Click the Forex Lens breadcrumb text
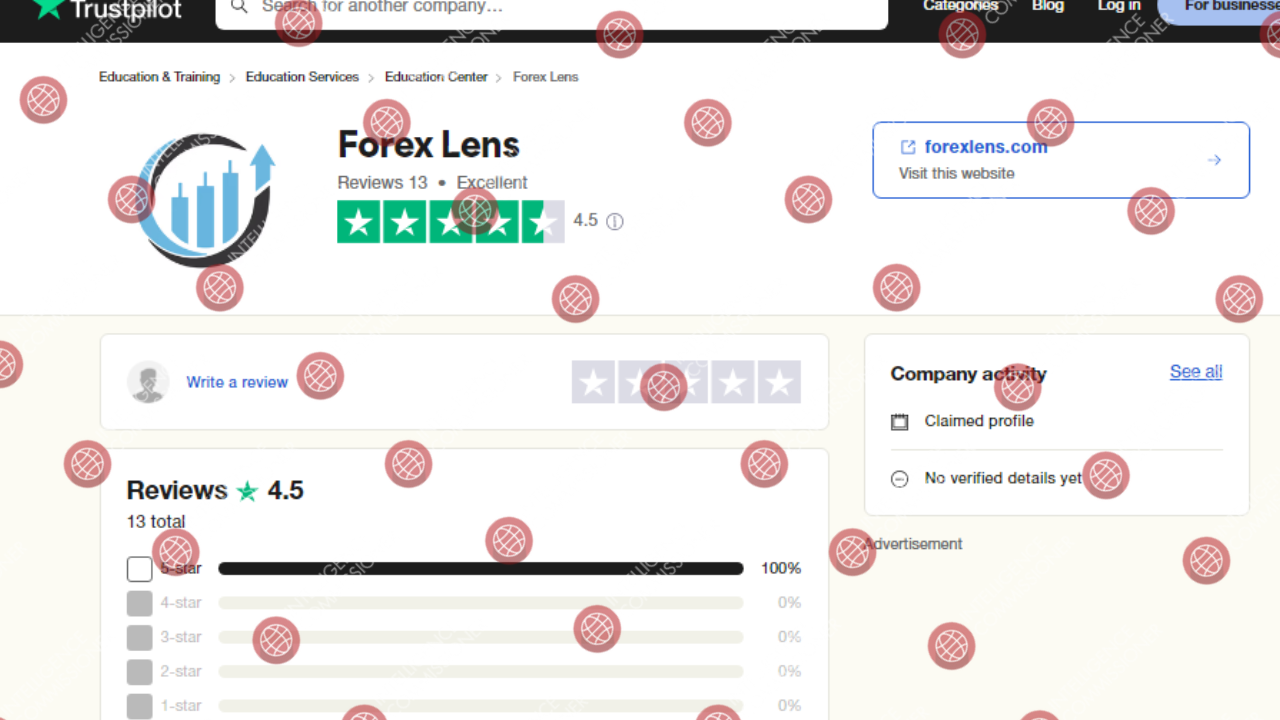1280x720 pixels. click(546, 77)
